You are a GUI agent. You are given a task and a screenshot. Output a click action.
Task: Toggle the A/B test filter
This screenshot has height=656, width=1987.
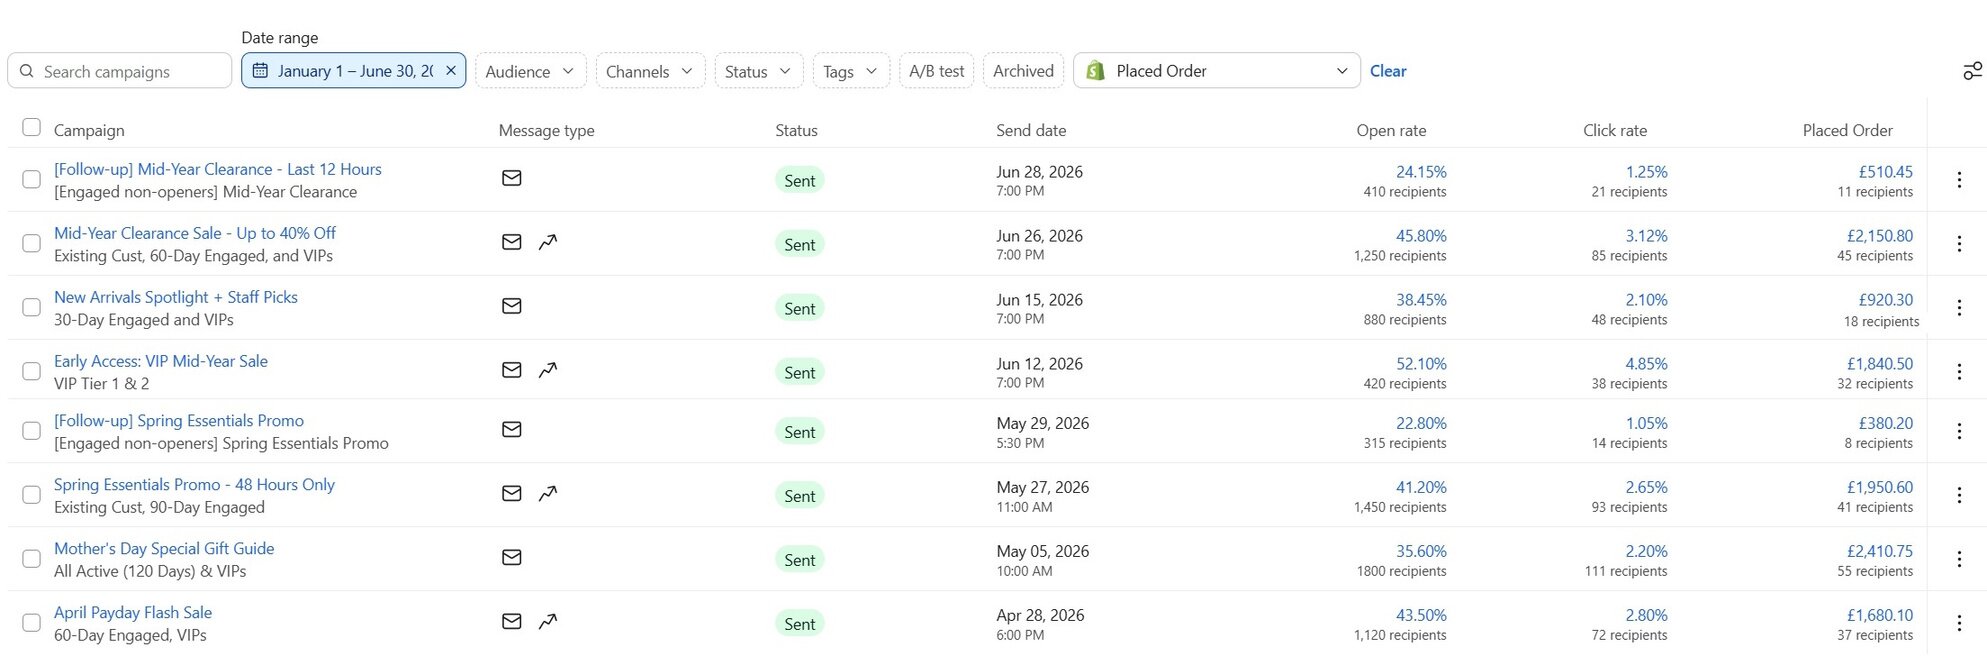936,70
